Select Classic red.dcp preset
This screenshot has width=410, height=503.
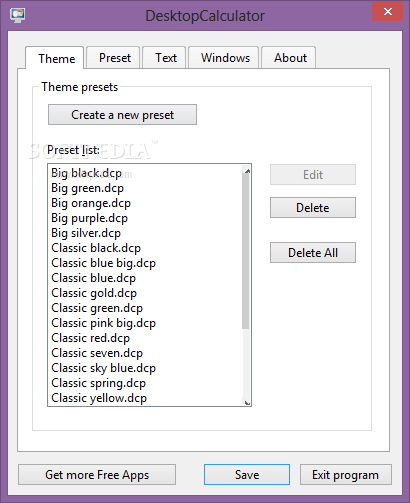point(146,338)
